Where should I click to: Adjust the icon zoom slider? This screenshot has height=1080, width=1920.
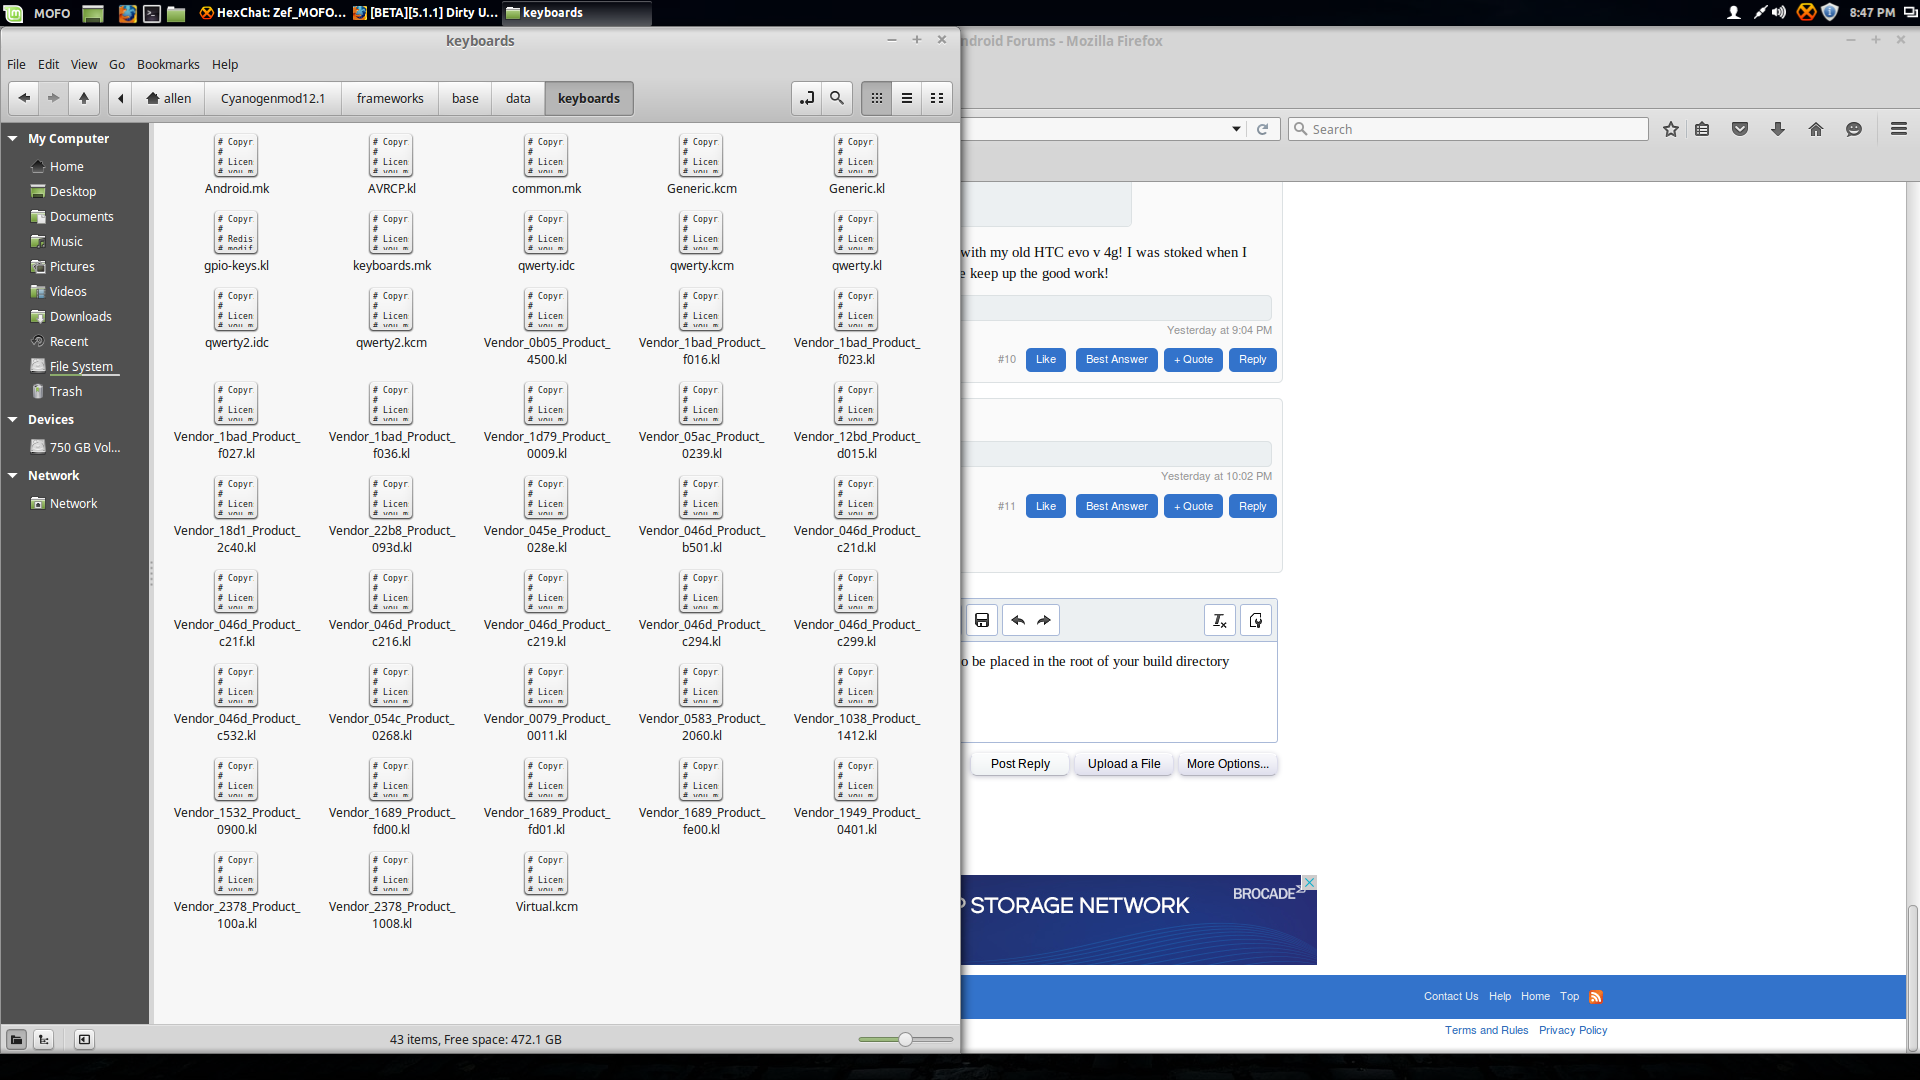[x=905, y=1040]
